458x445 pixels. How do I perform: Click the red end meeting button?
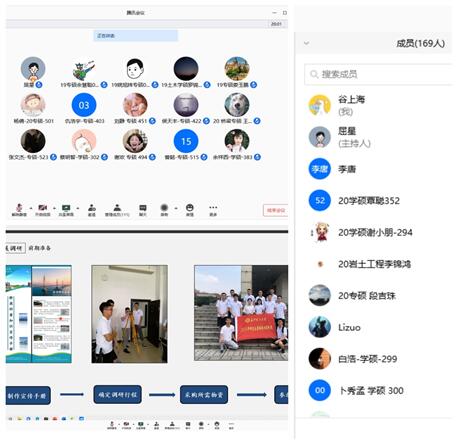pyautogui.click(x=275, y=210)
